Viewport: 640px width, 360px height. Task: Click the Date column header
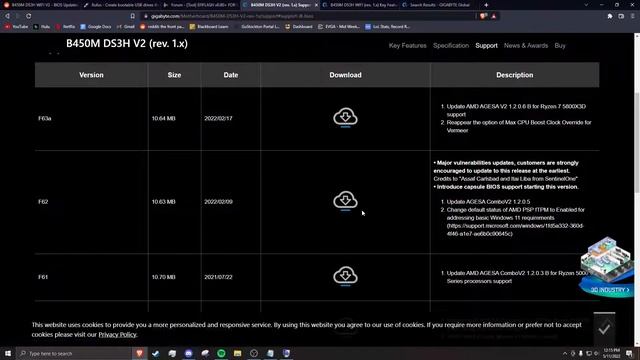point(231,75)
